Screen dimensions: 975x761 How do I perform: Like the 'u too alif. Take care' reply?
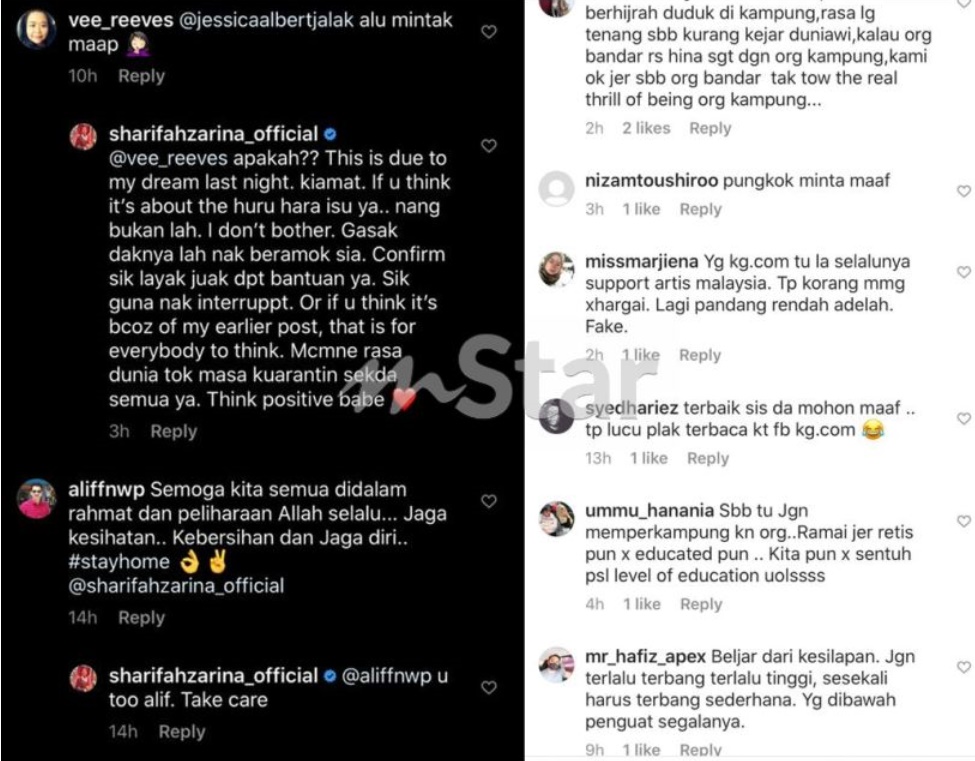[489, 687]
